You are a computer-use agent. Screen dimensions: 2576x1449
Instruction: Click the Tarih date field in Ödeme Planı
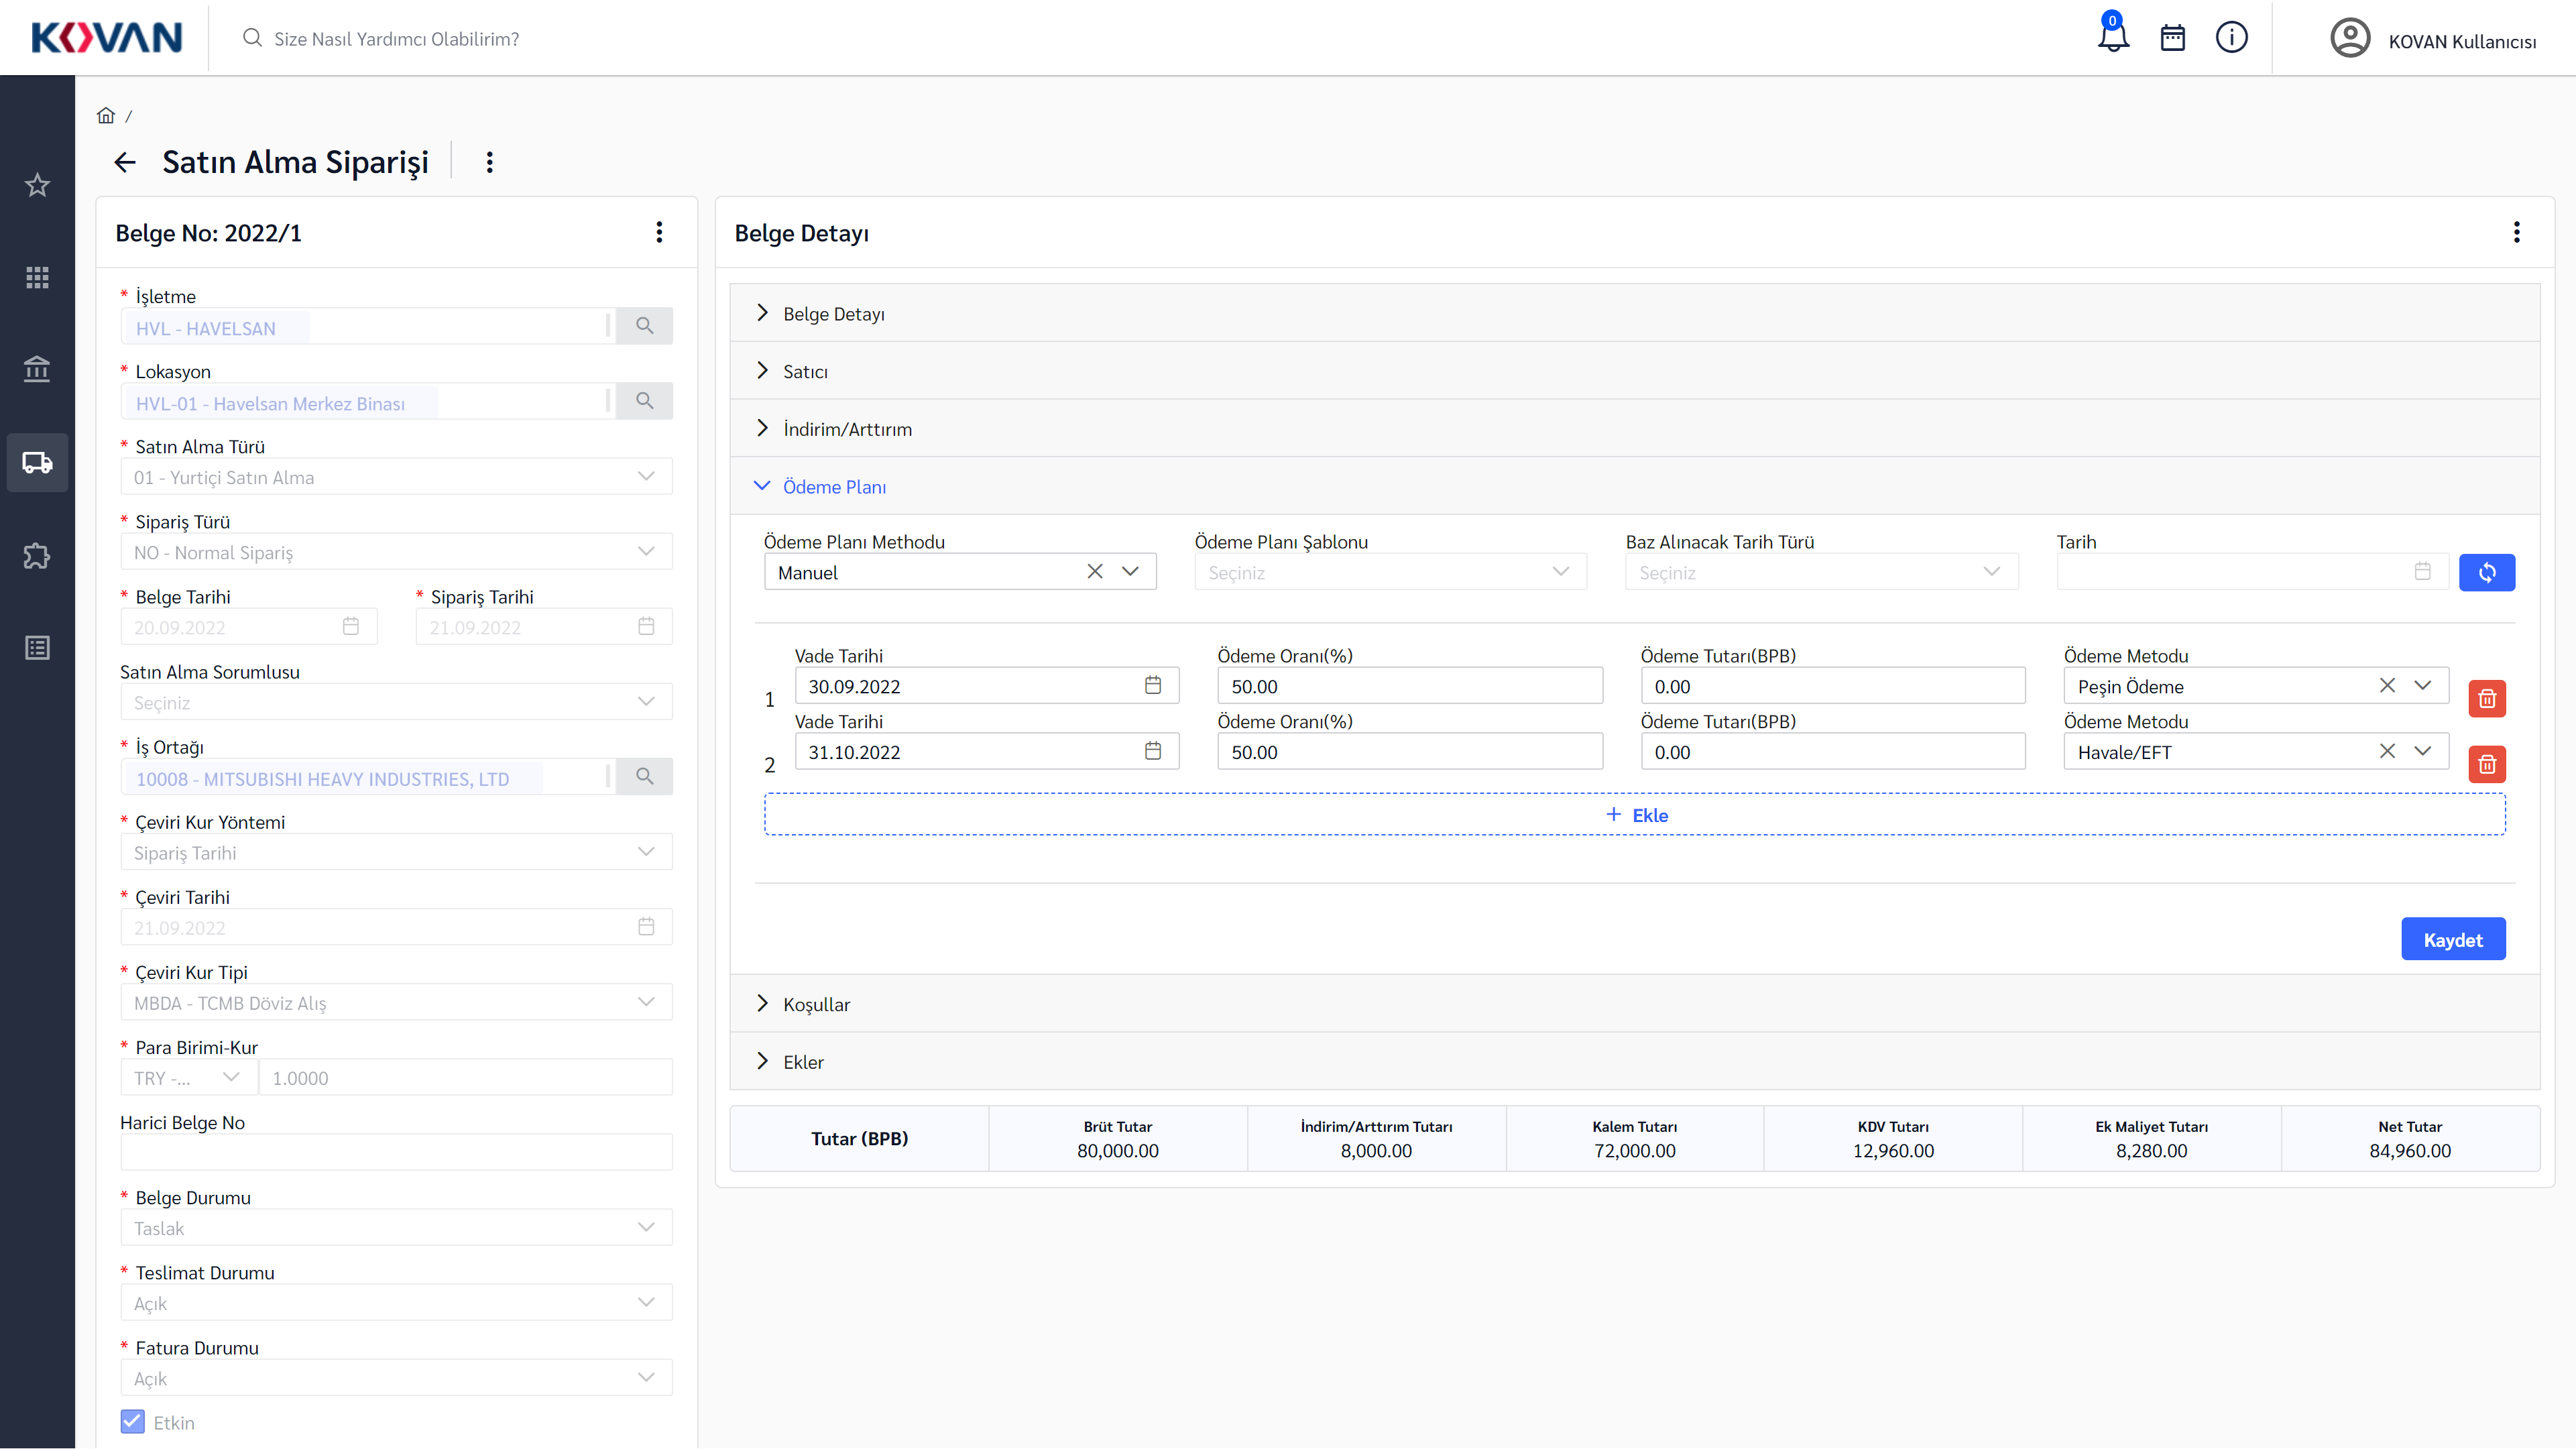pos(2252,572)
